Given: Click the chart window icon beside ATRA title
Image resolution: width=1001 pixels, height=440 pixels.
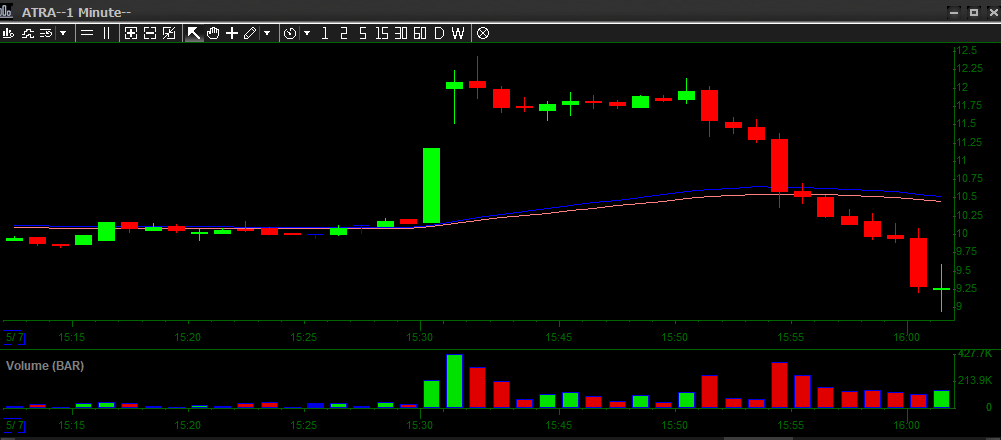Looking at the screenshot, I should click(8, 11).
